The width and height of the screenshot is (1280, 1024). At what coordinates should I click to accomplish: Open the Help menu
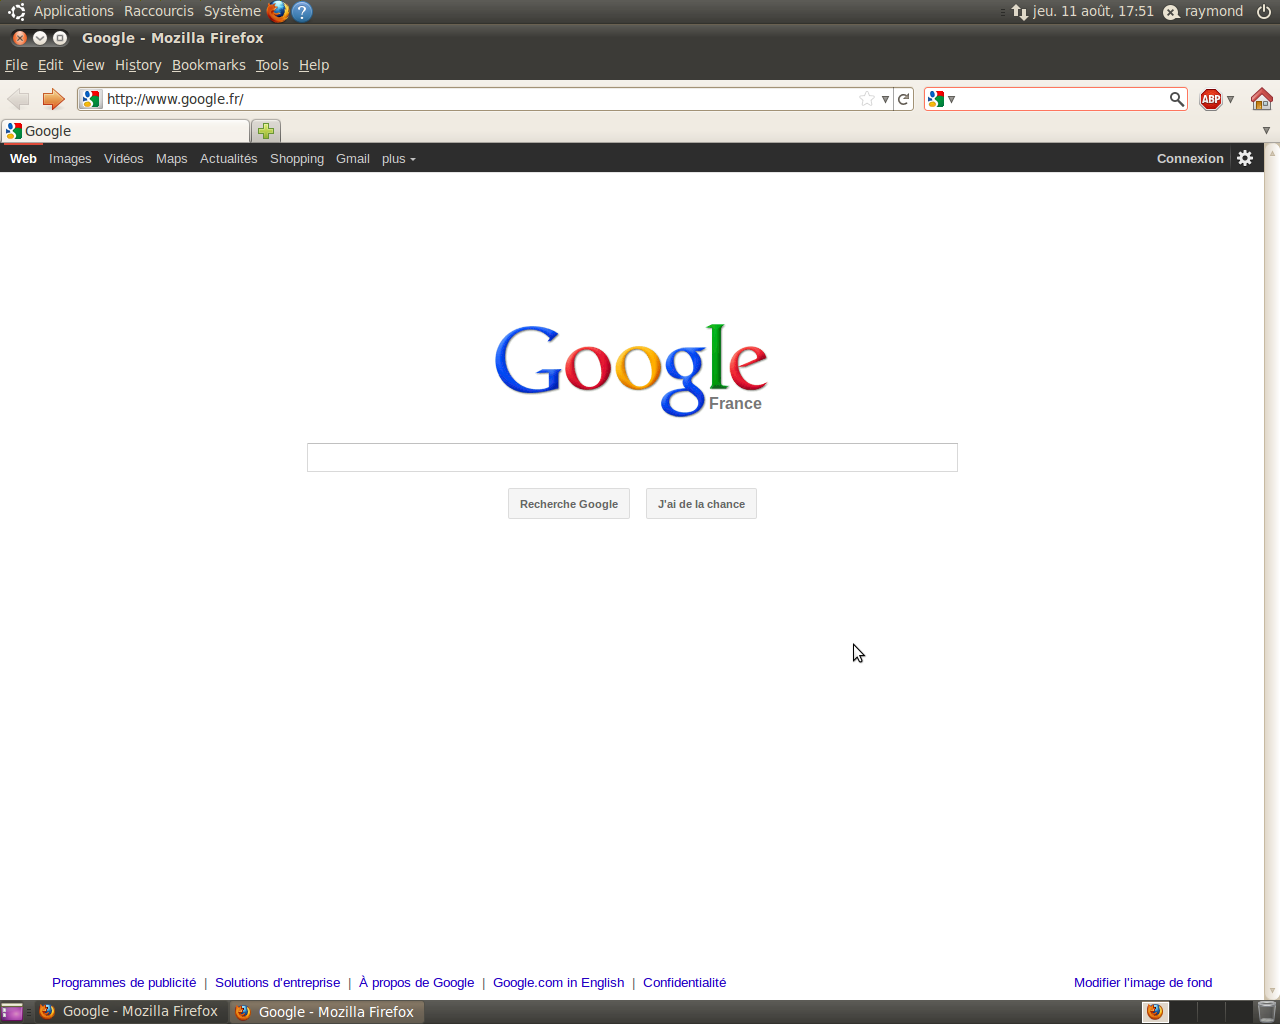tap(314, 65)
